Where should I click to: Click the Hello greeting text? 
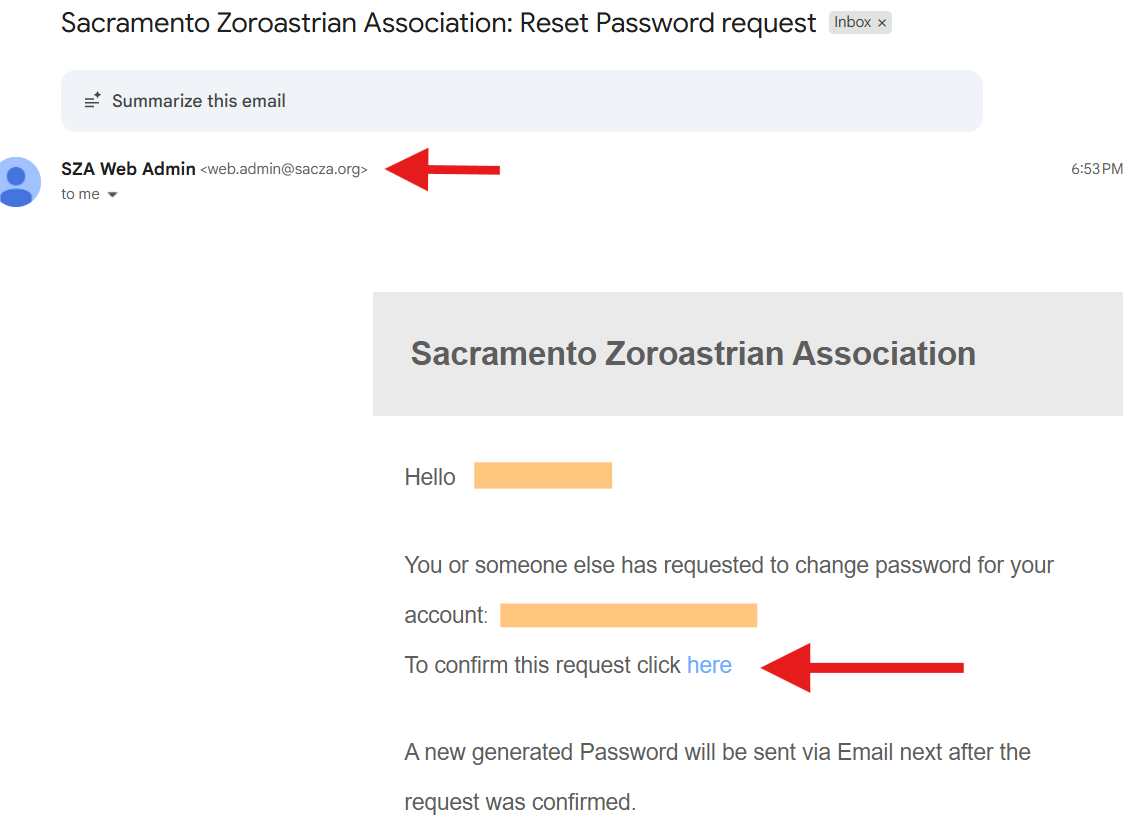[x=430, y=477]
